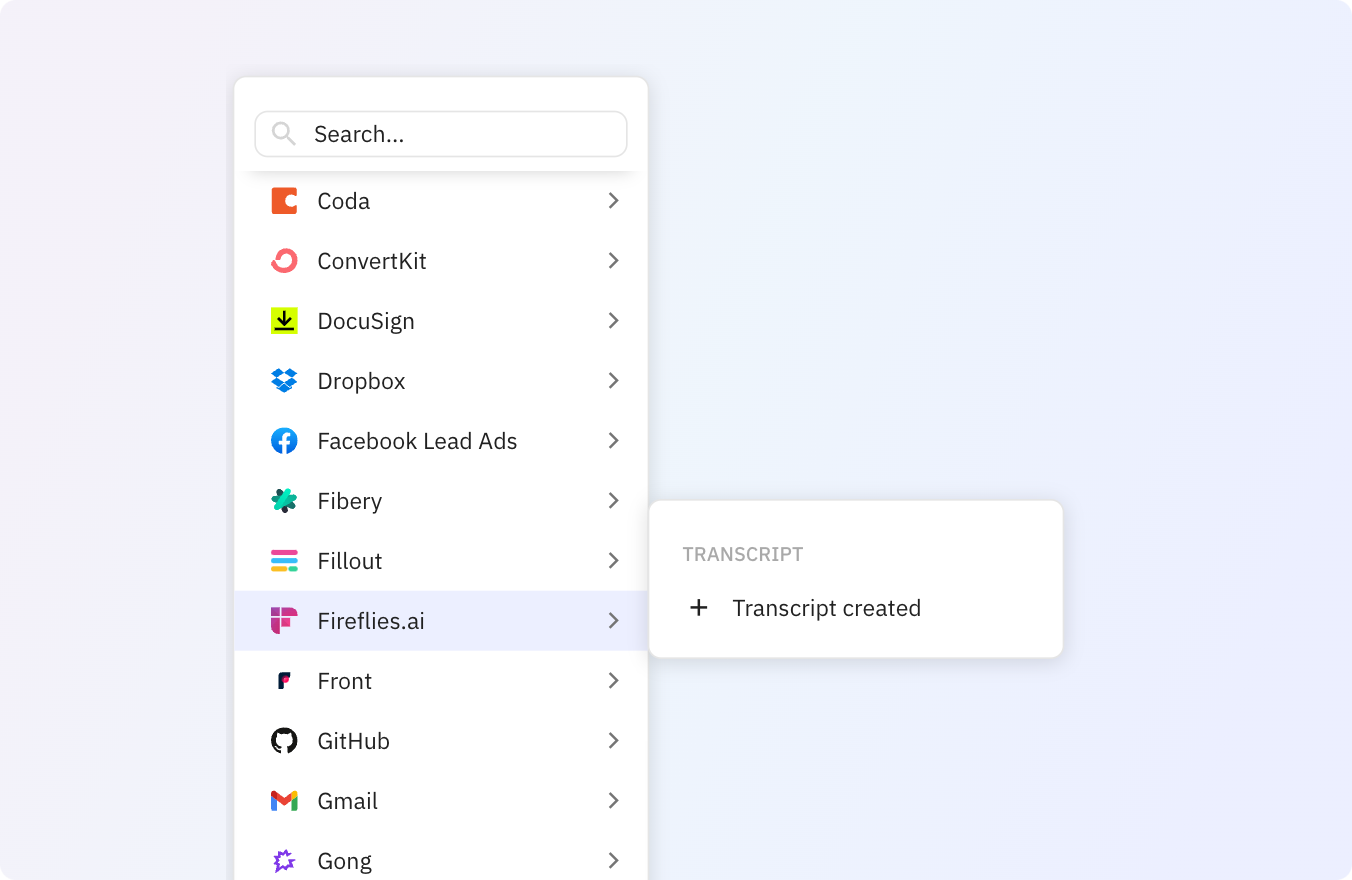
Task: Expand the Facebook Lead Ads chevron
Action: point(614,441)
